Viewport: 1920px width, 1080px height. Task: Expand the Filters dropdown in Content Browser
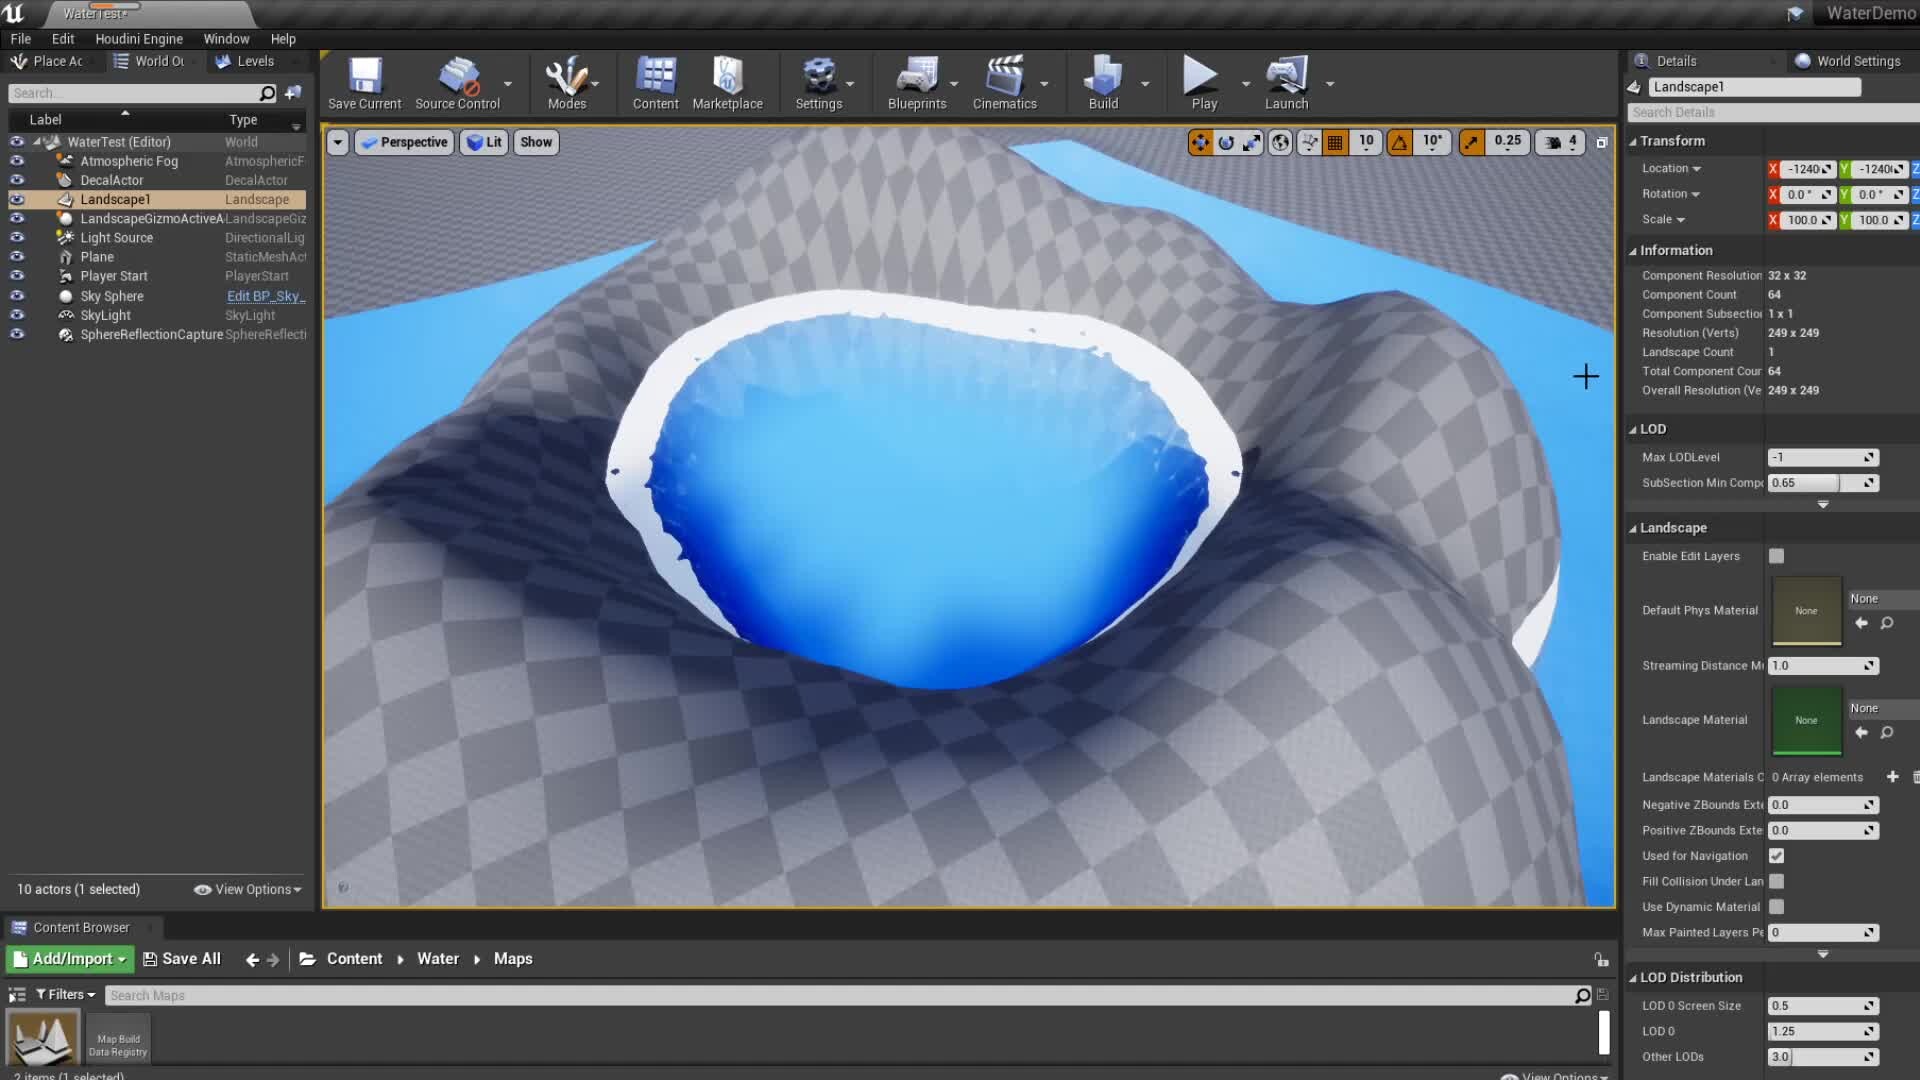tap(66, 995)
